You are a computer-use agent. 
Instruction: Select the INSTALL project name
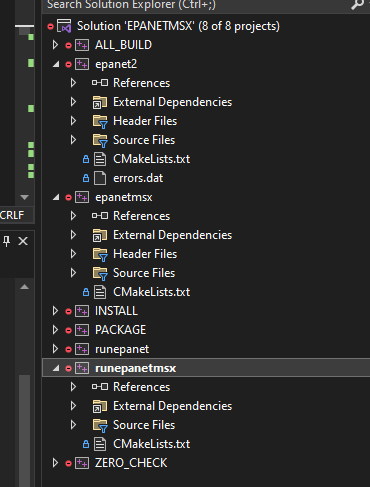[x=116, y=311]
